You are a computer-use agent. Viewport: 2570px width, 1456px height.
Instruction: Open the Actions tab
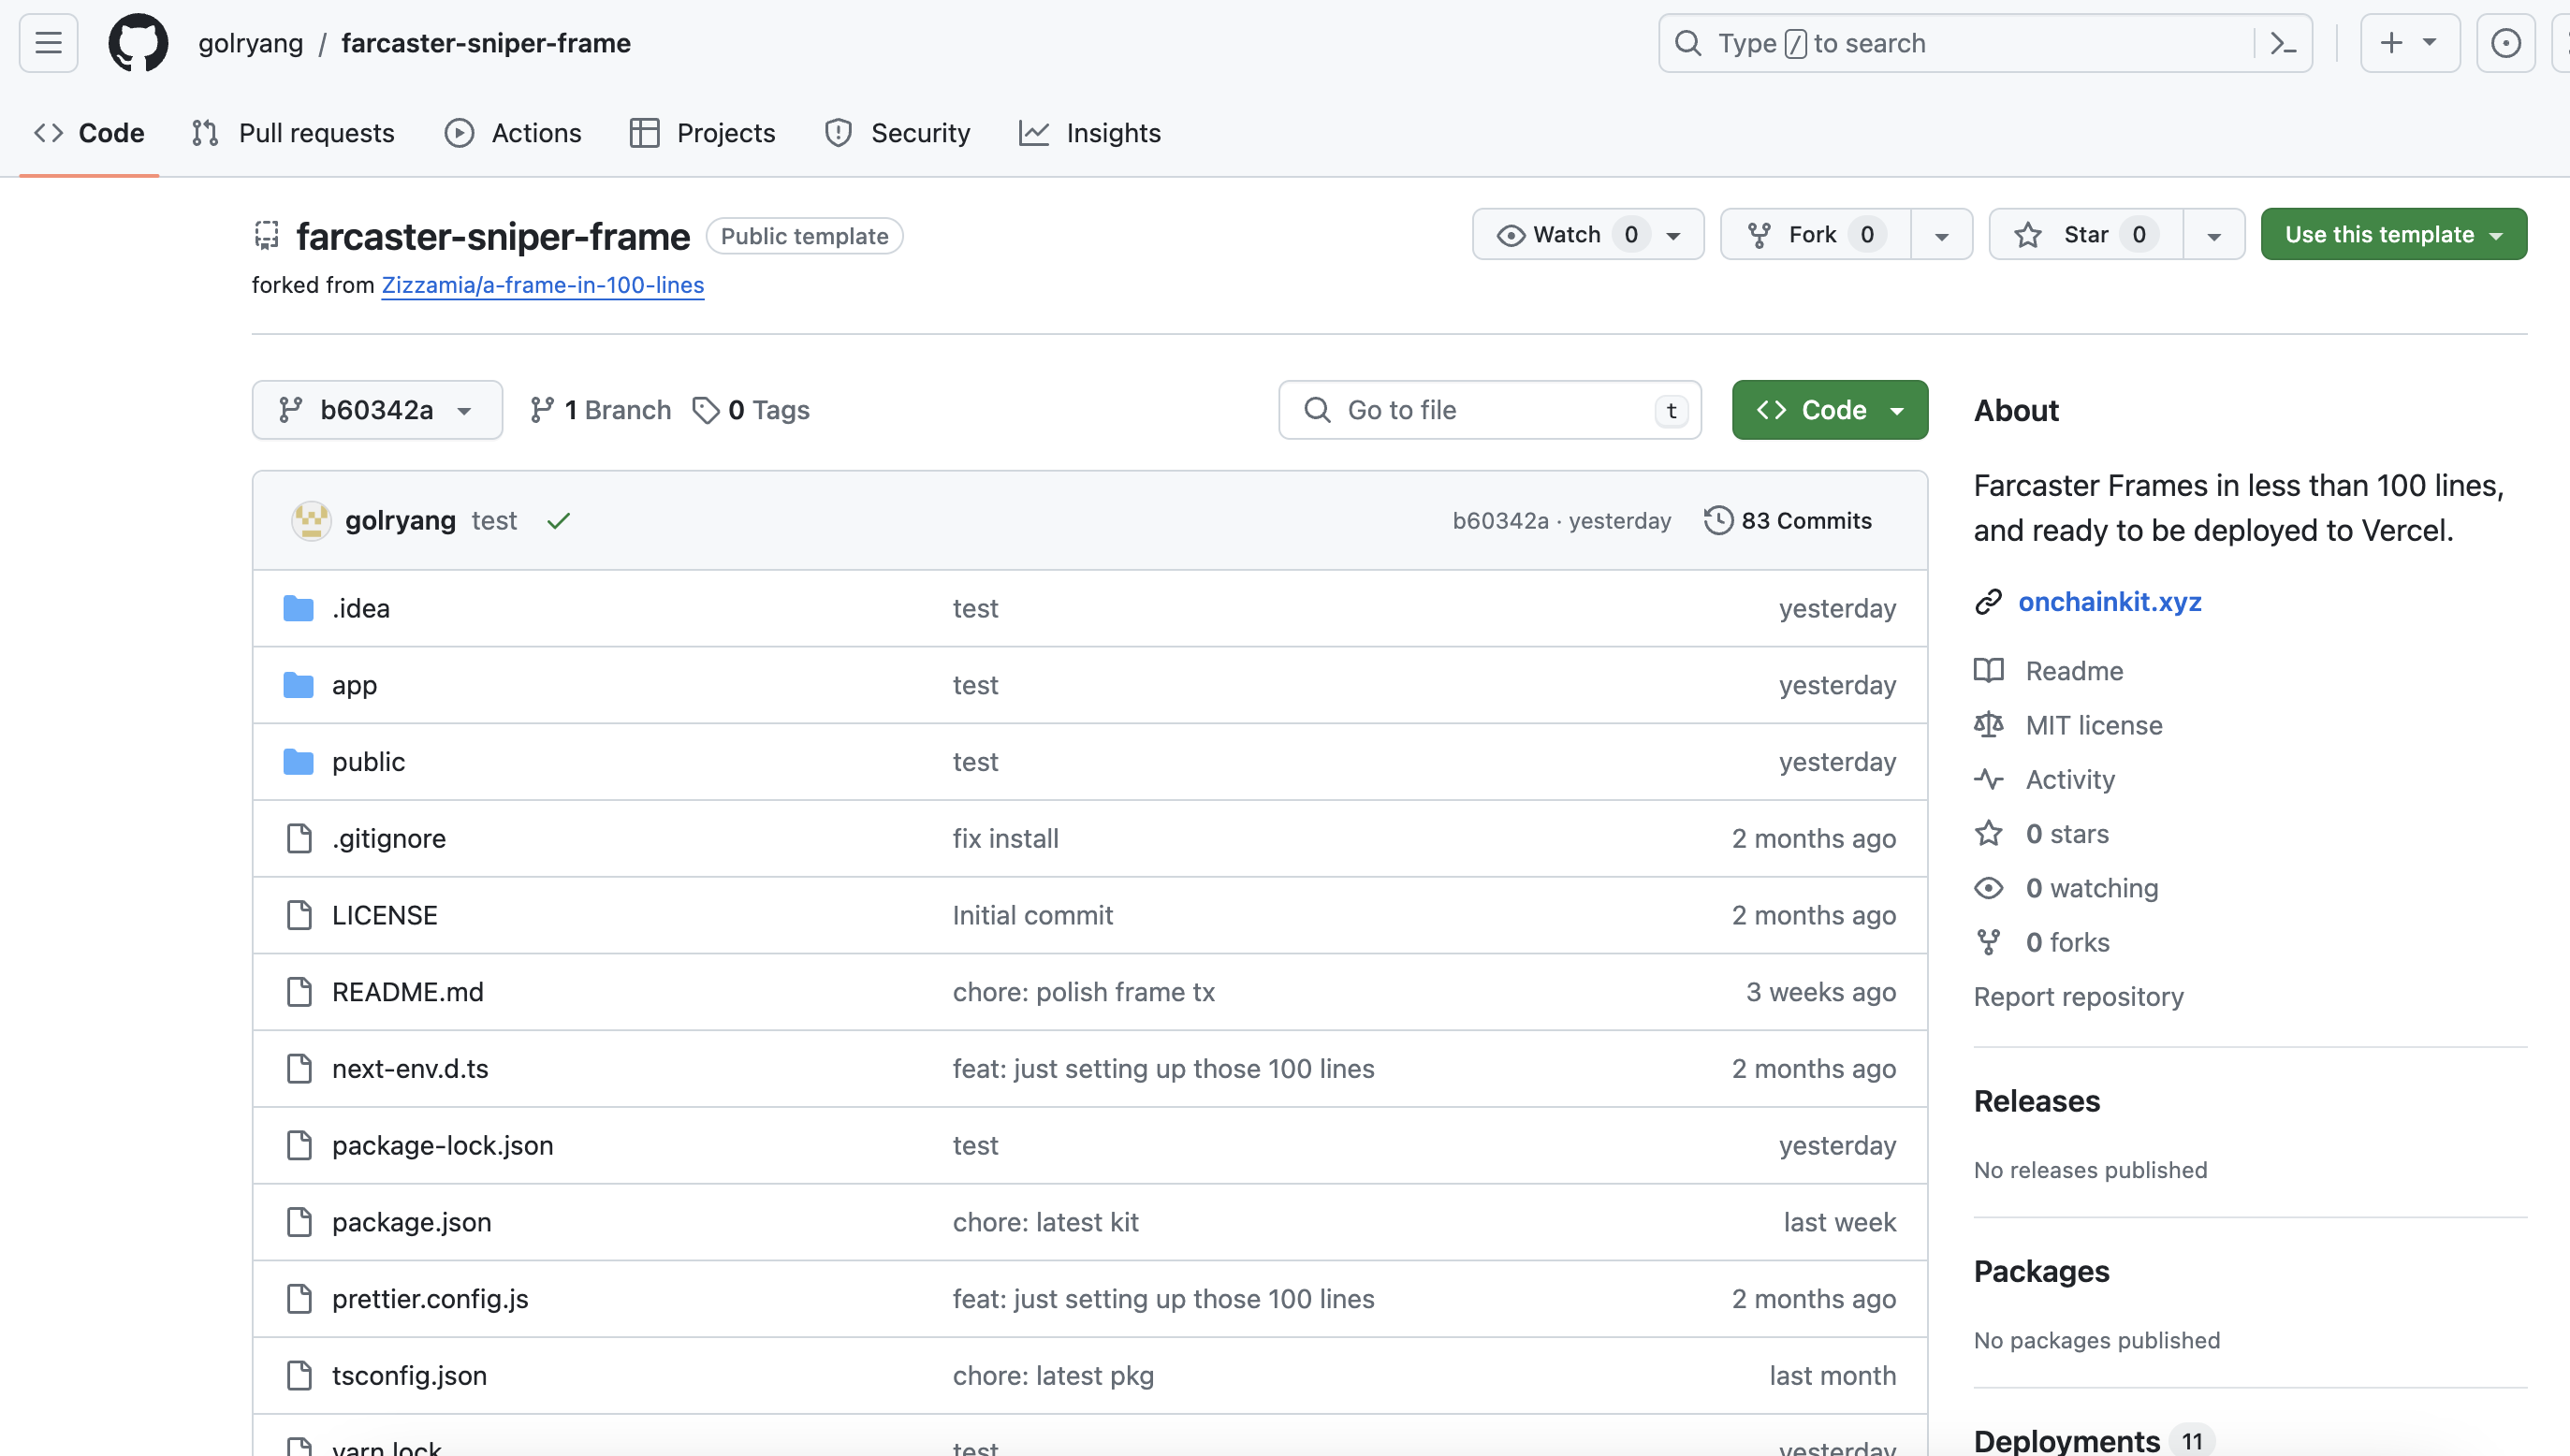pyautogui.click(x=513, y=133)
